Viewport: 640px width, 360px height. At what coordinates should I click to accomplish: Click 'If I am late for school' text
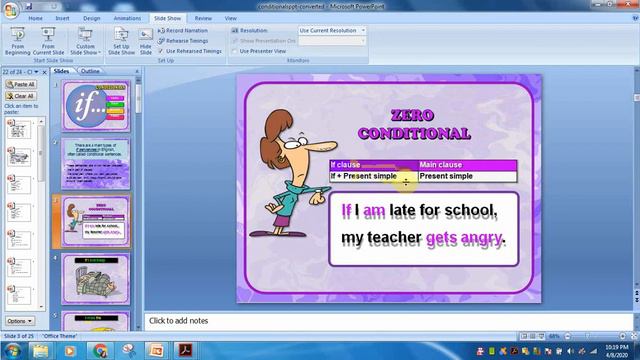click(419, 211)
